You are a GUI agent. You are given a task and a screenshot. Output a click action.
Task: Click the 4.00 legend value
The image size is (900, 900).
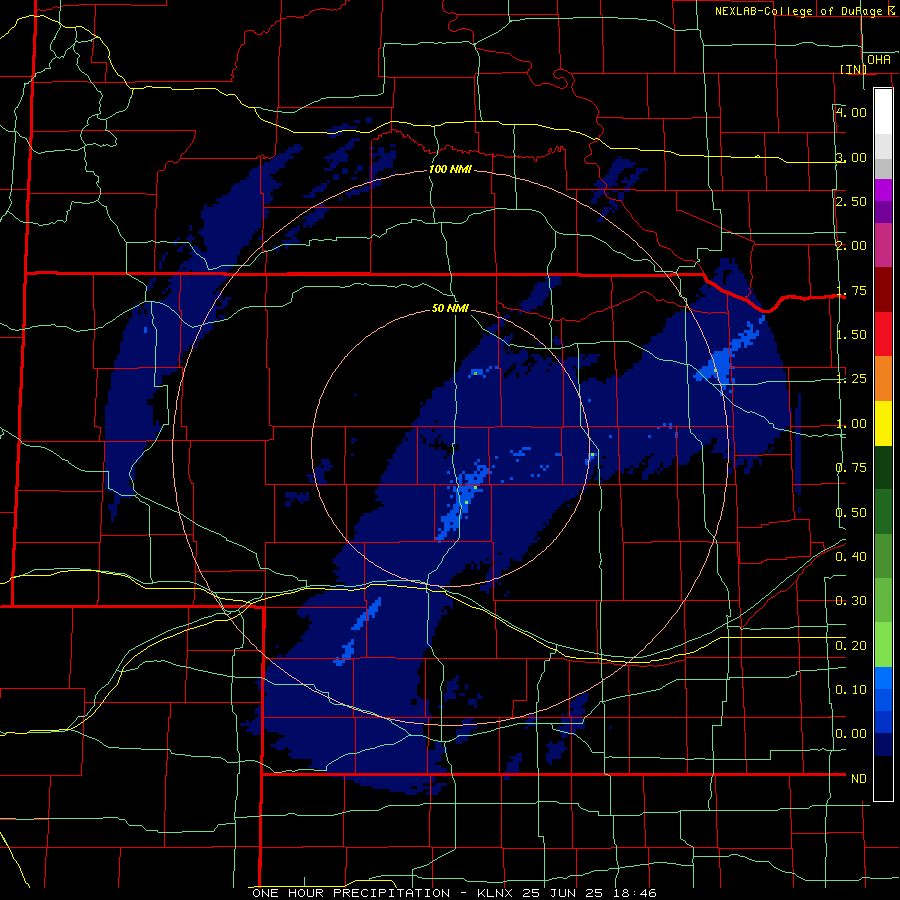point(851,112)
